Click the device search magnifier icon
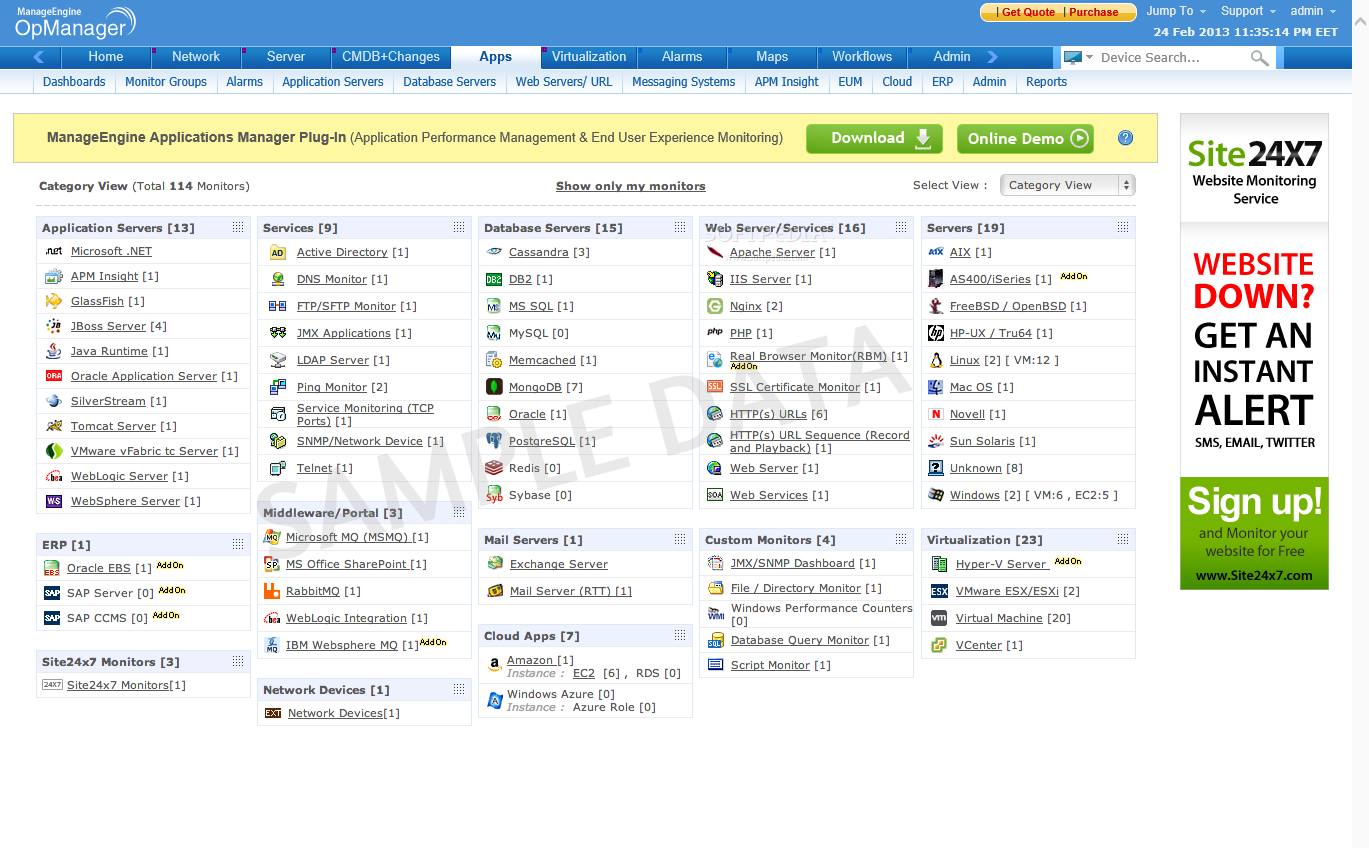The image size is (1369, 848). point(1260,58)
